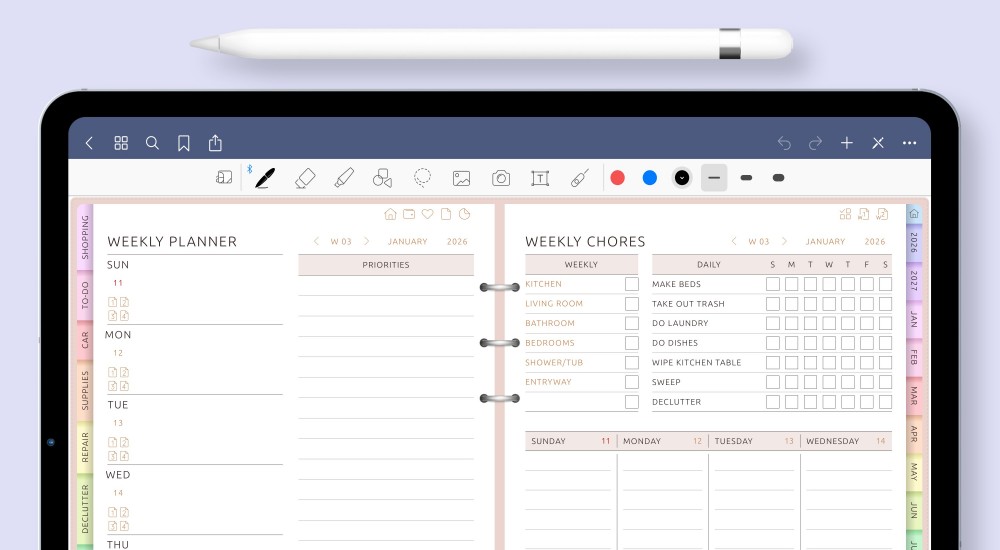Jump to the MAR month tab

coord(914,396)
